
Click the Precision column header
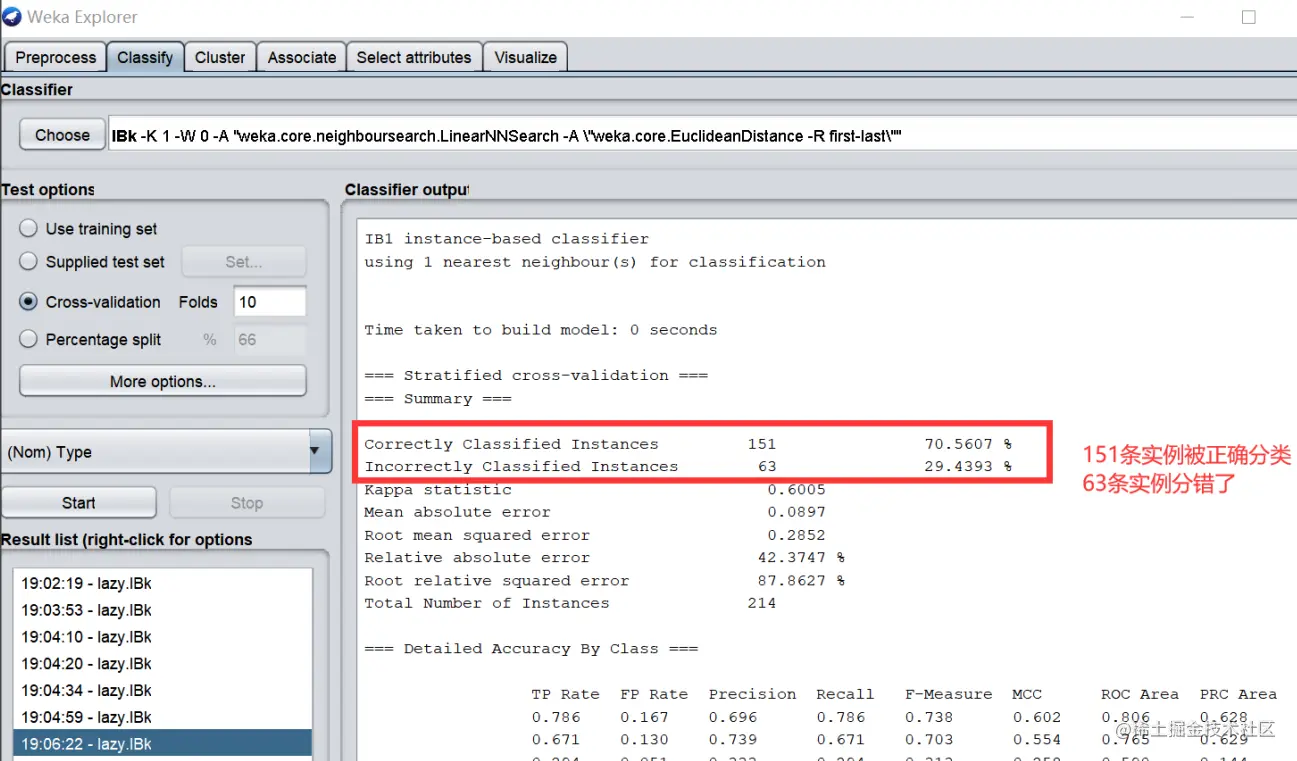point(753,694)
